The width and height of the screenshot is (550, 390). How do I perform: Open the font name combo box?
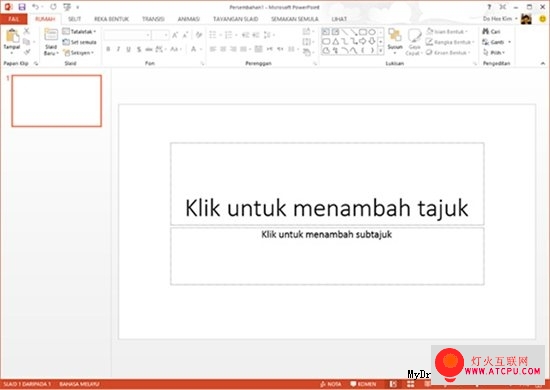coord(127,35)
